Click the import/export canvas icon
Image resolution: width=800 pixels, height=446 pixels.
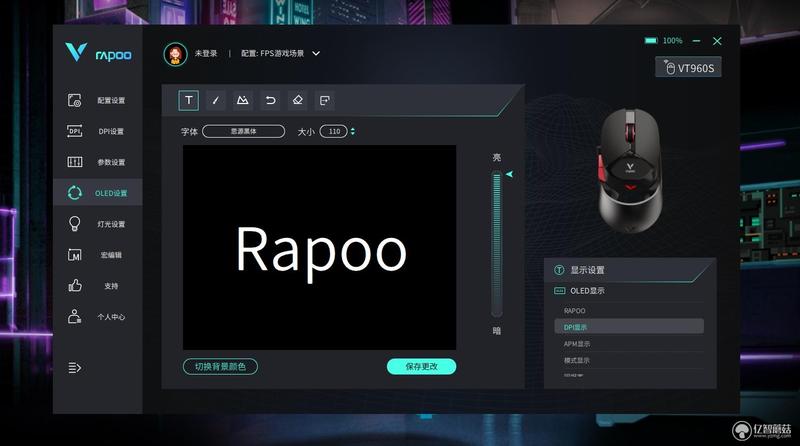click(324, 101)
